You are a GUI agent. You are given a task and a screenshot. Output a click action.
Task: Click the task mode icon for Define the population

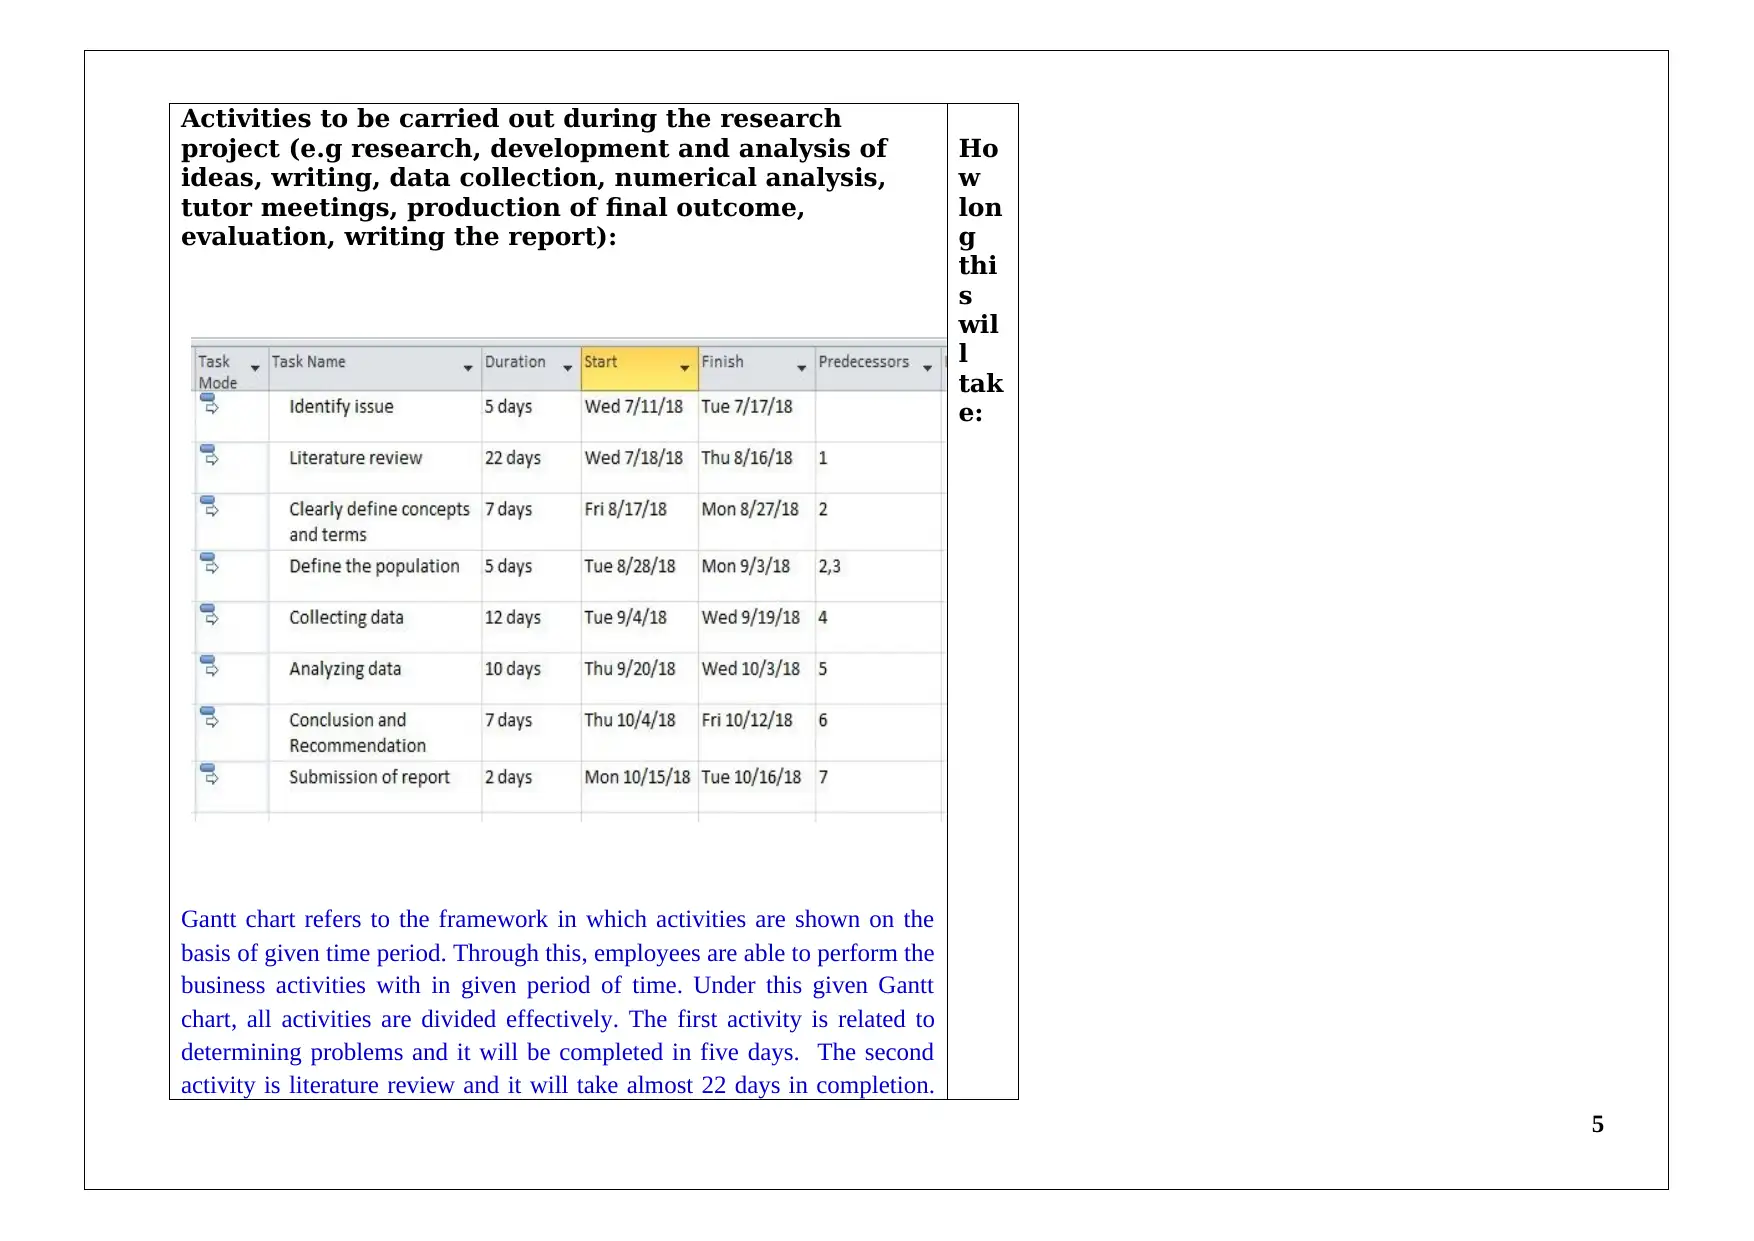(x=209, y=563)
